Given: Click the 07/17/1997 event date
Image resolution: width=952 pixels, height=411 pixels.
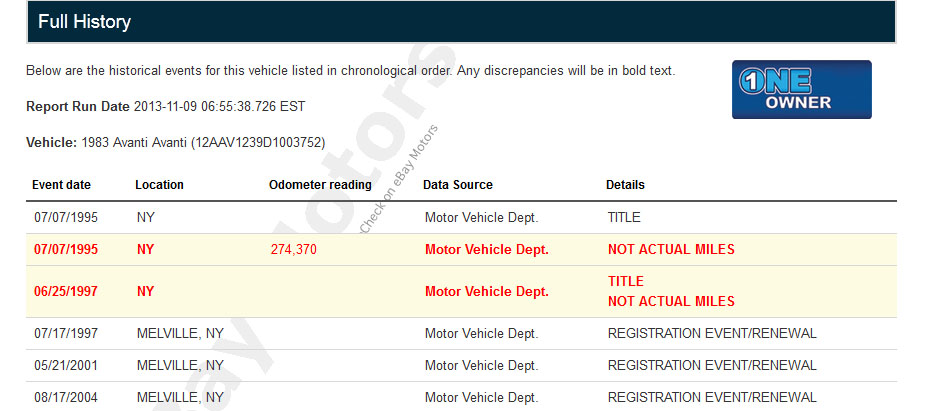Looking at the screenshot, I should [62, 334].
